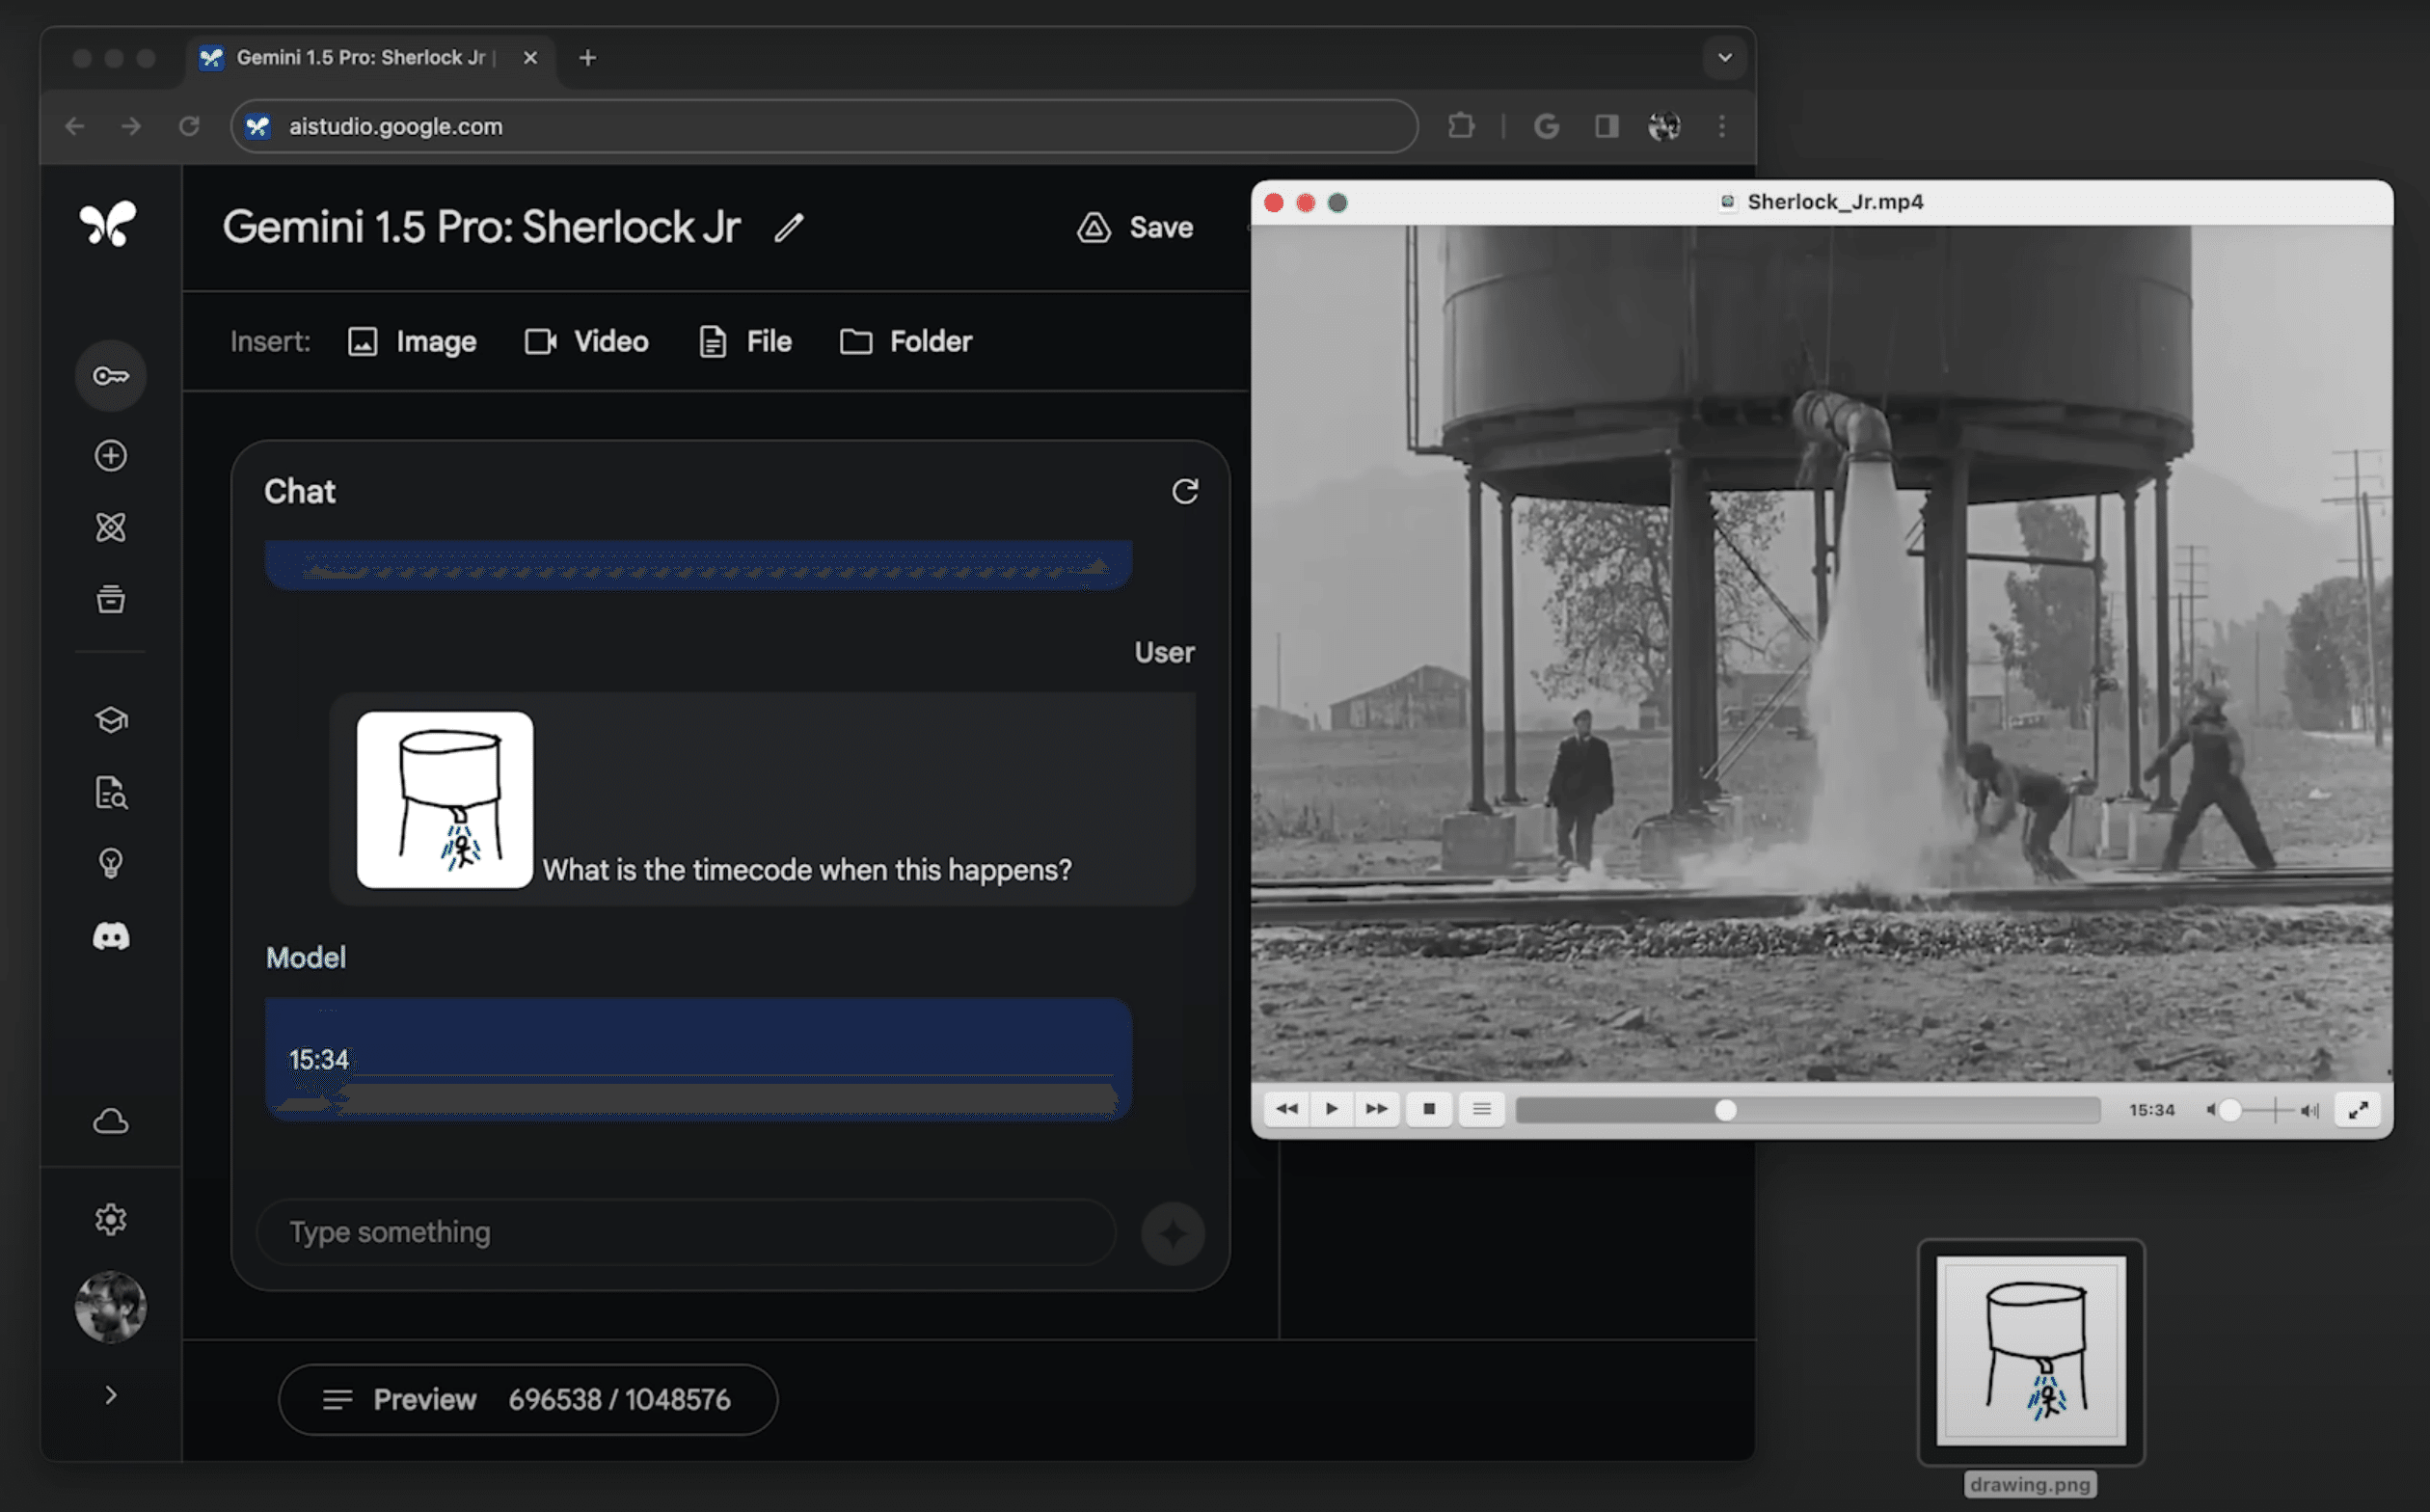This screenshot has width=2430, height=1512.
Task: Click the API key icon in sidebar
Action: (x=110, y=376)
